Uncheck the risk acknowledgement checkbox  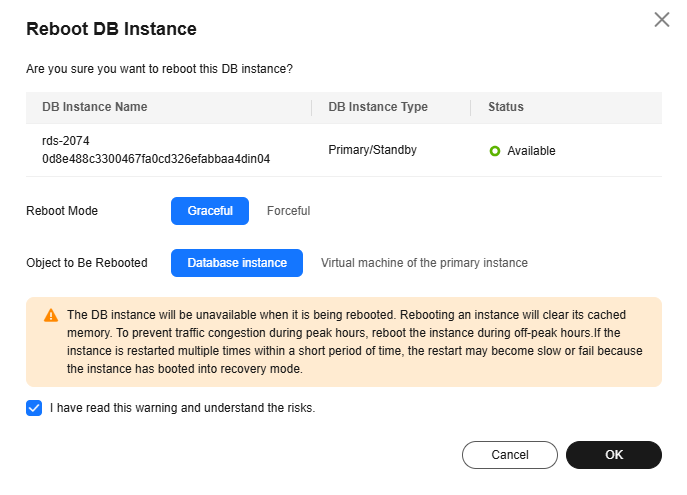pos(34,408)
